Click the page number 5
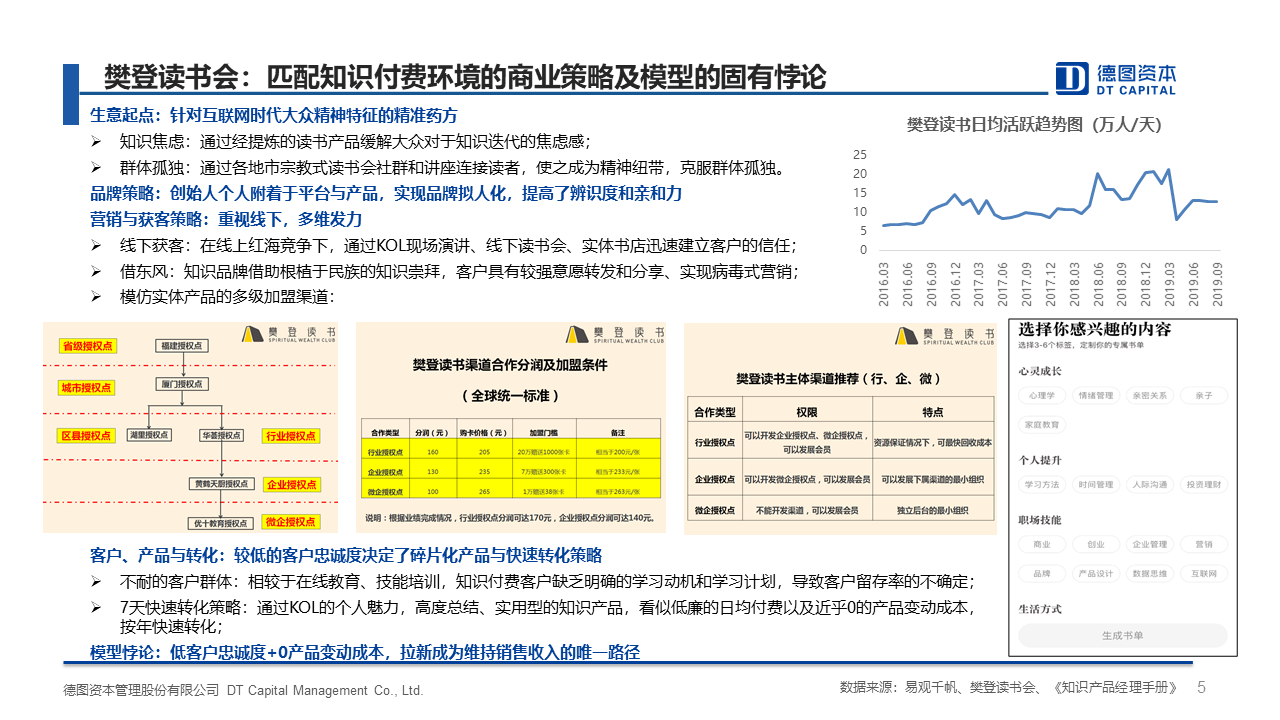The width and height of the screenshot is (1280, 720). click(x=1201, y=688)
